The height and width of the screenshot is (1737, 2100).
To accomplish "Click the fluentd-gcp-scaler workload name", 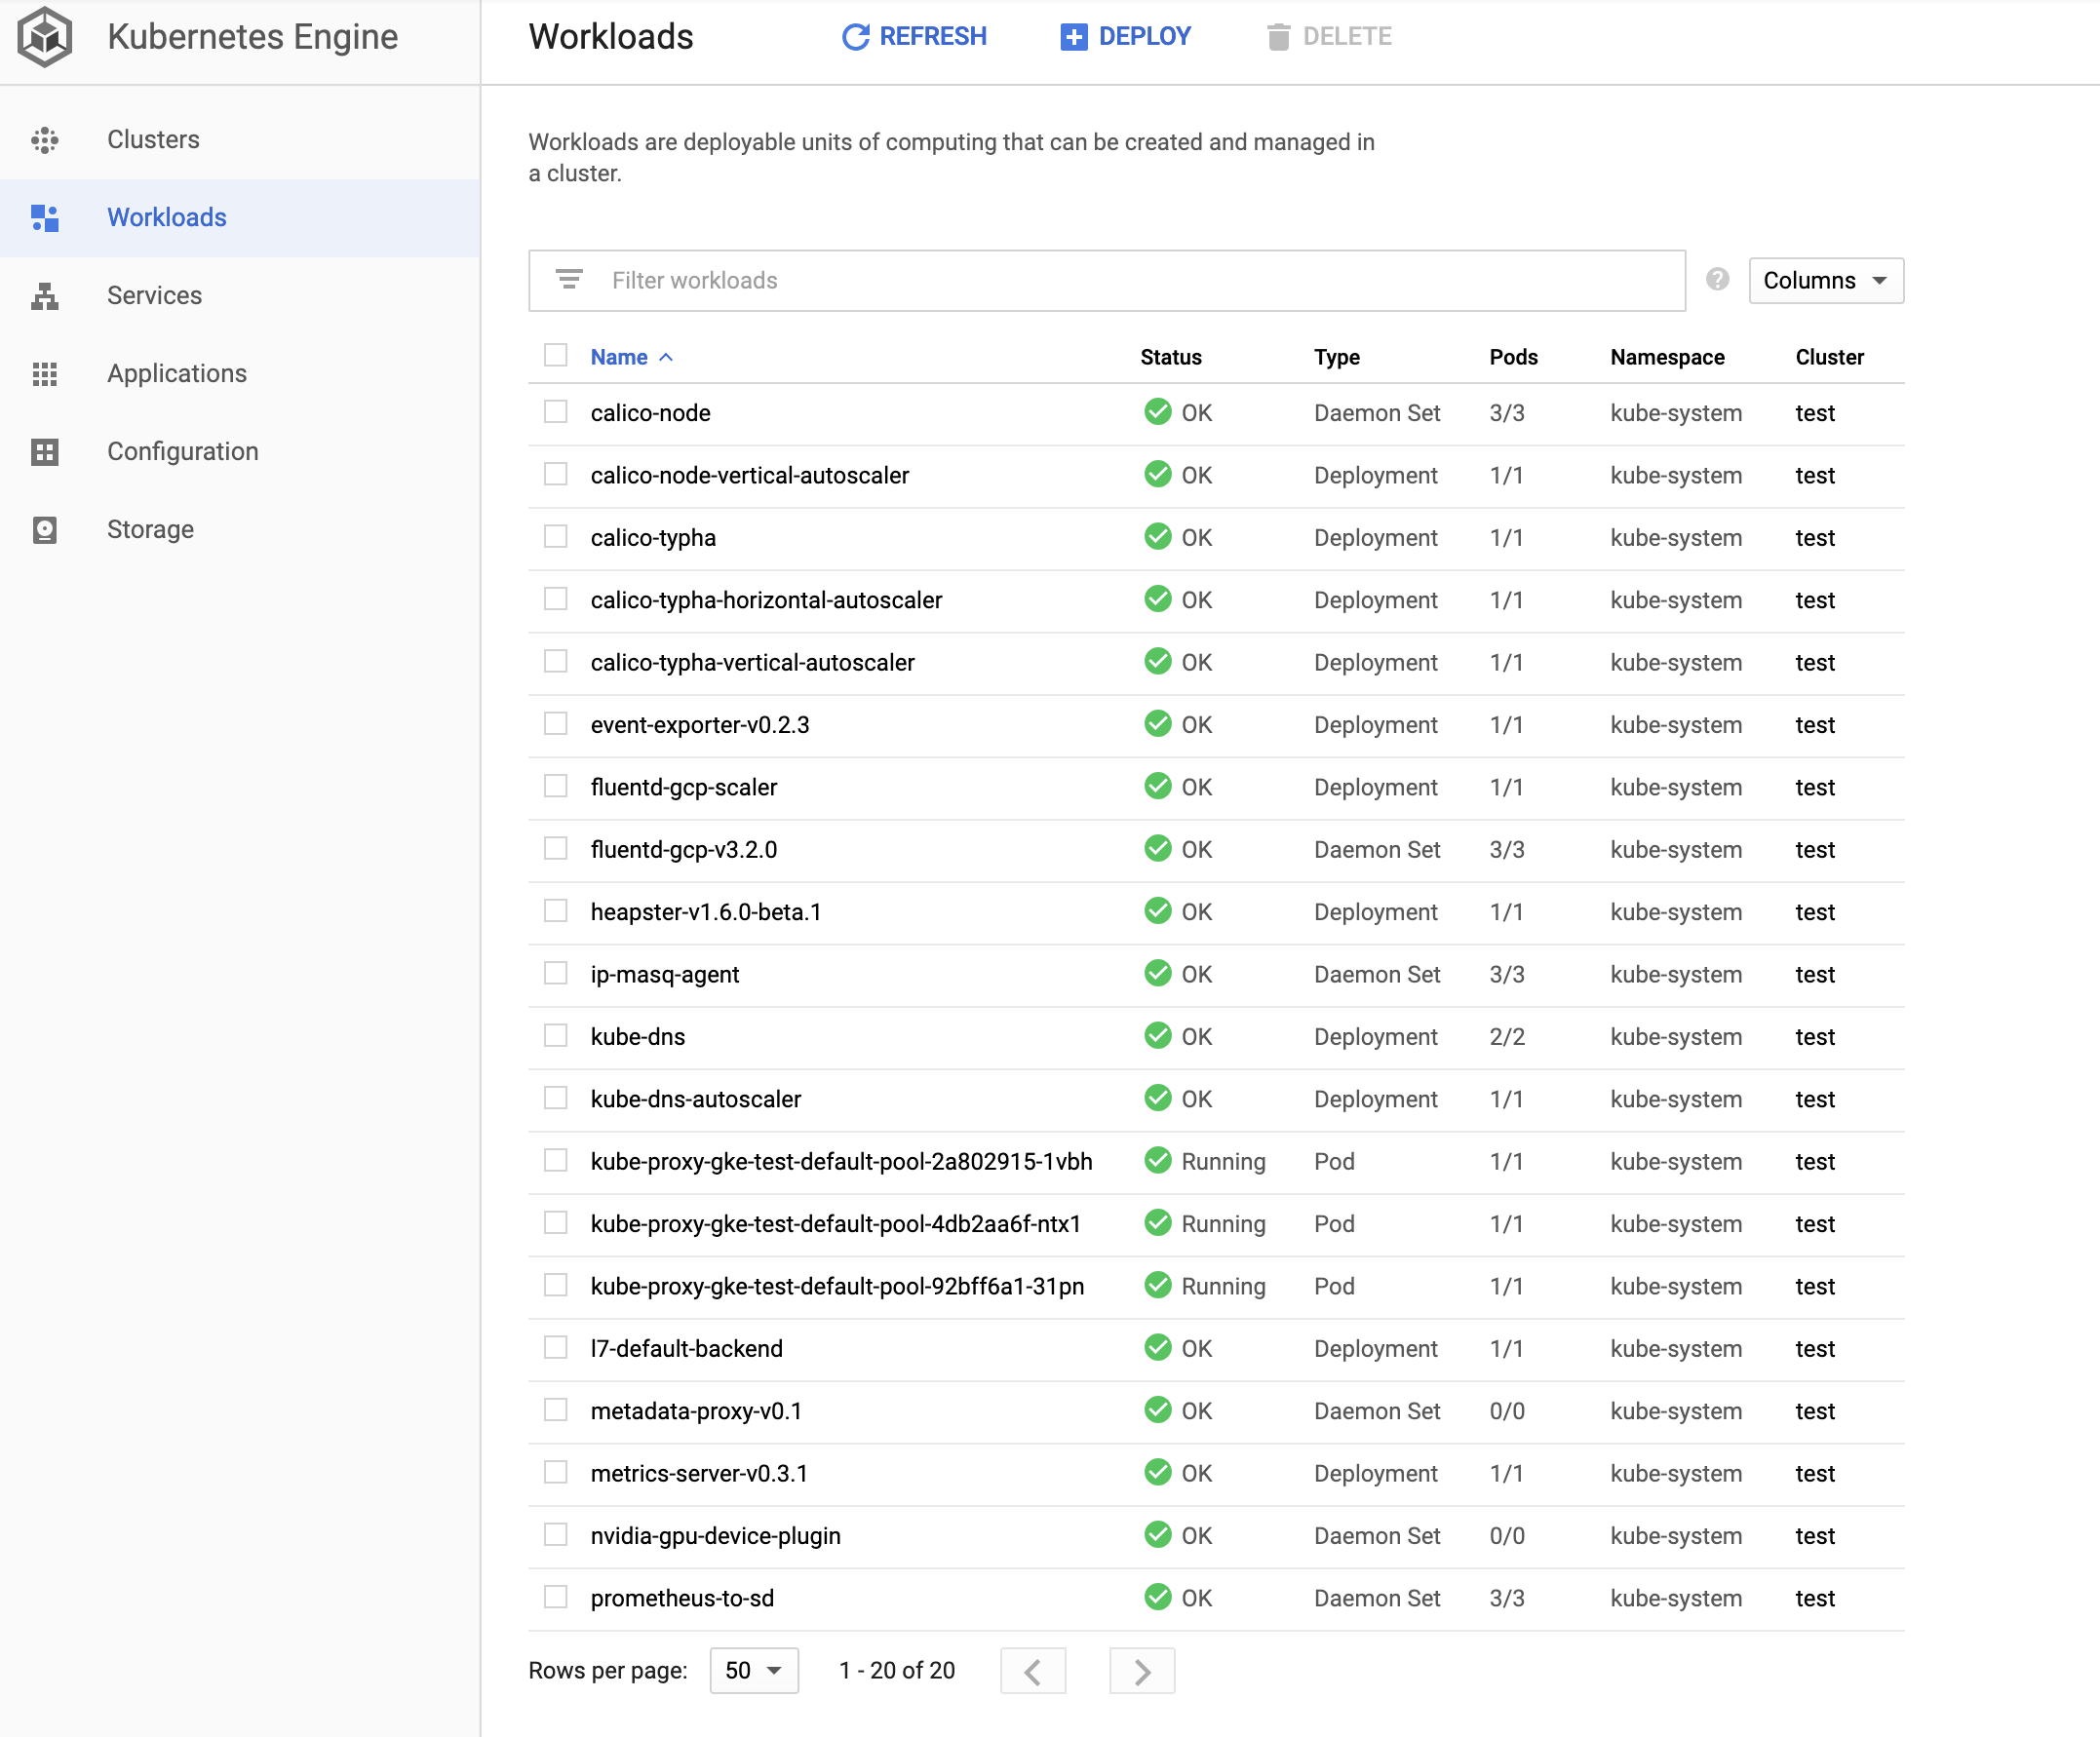I will pos(684,787).
